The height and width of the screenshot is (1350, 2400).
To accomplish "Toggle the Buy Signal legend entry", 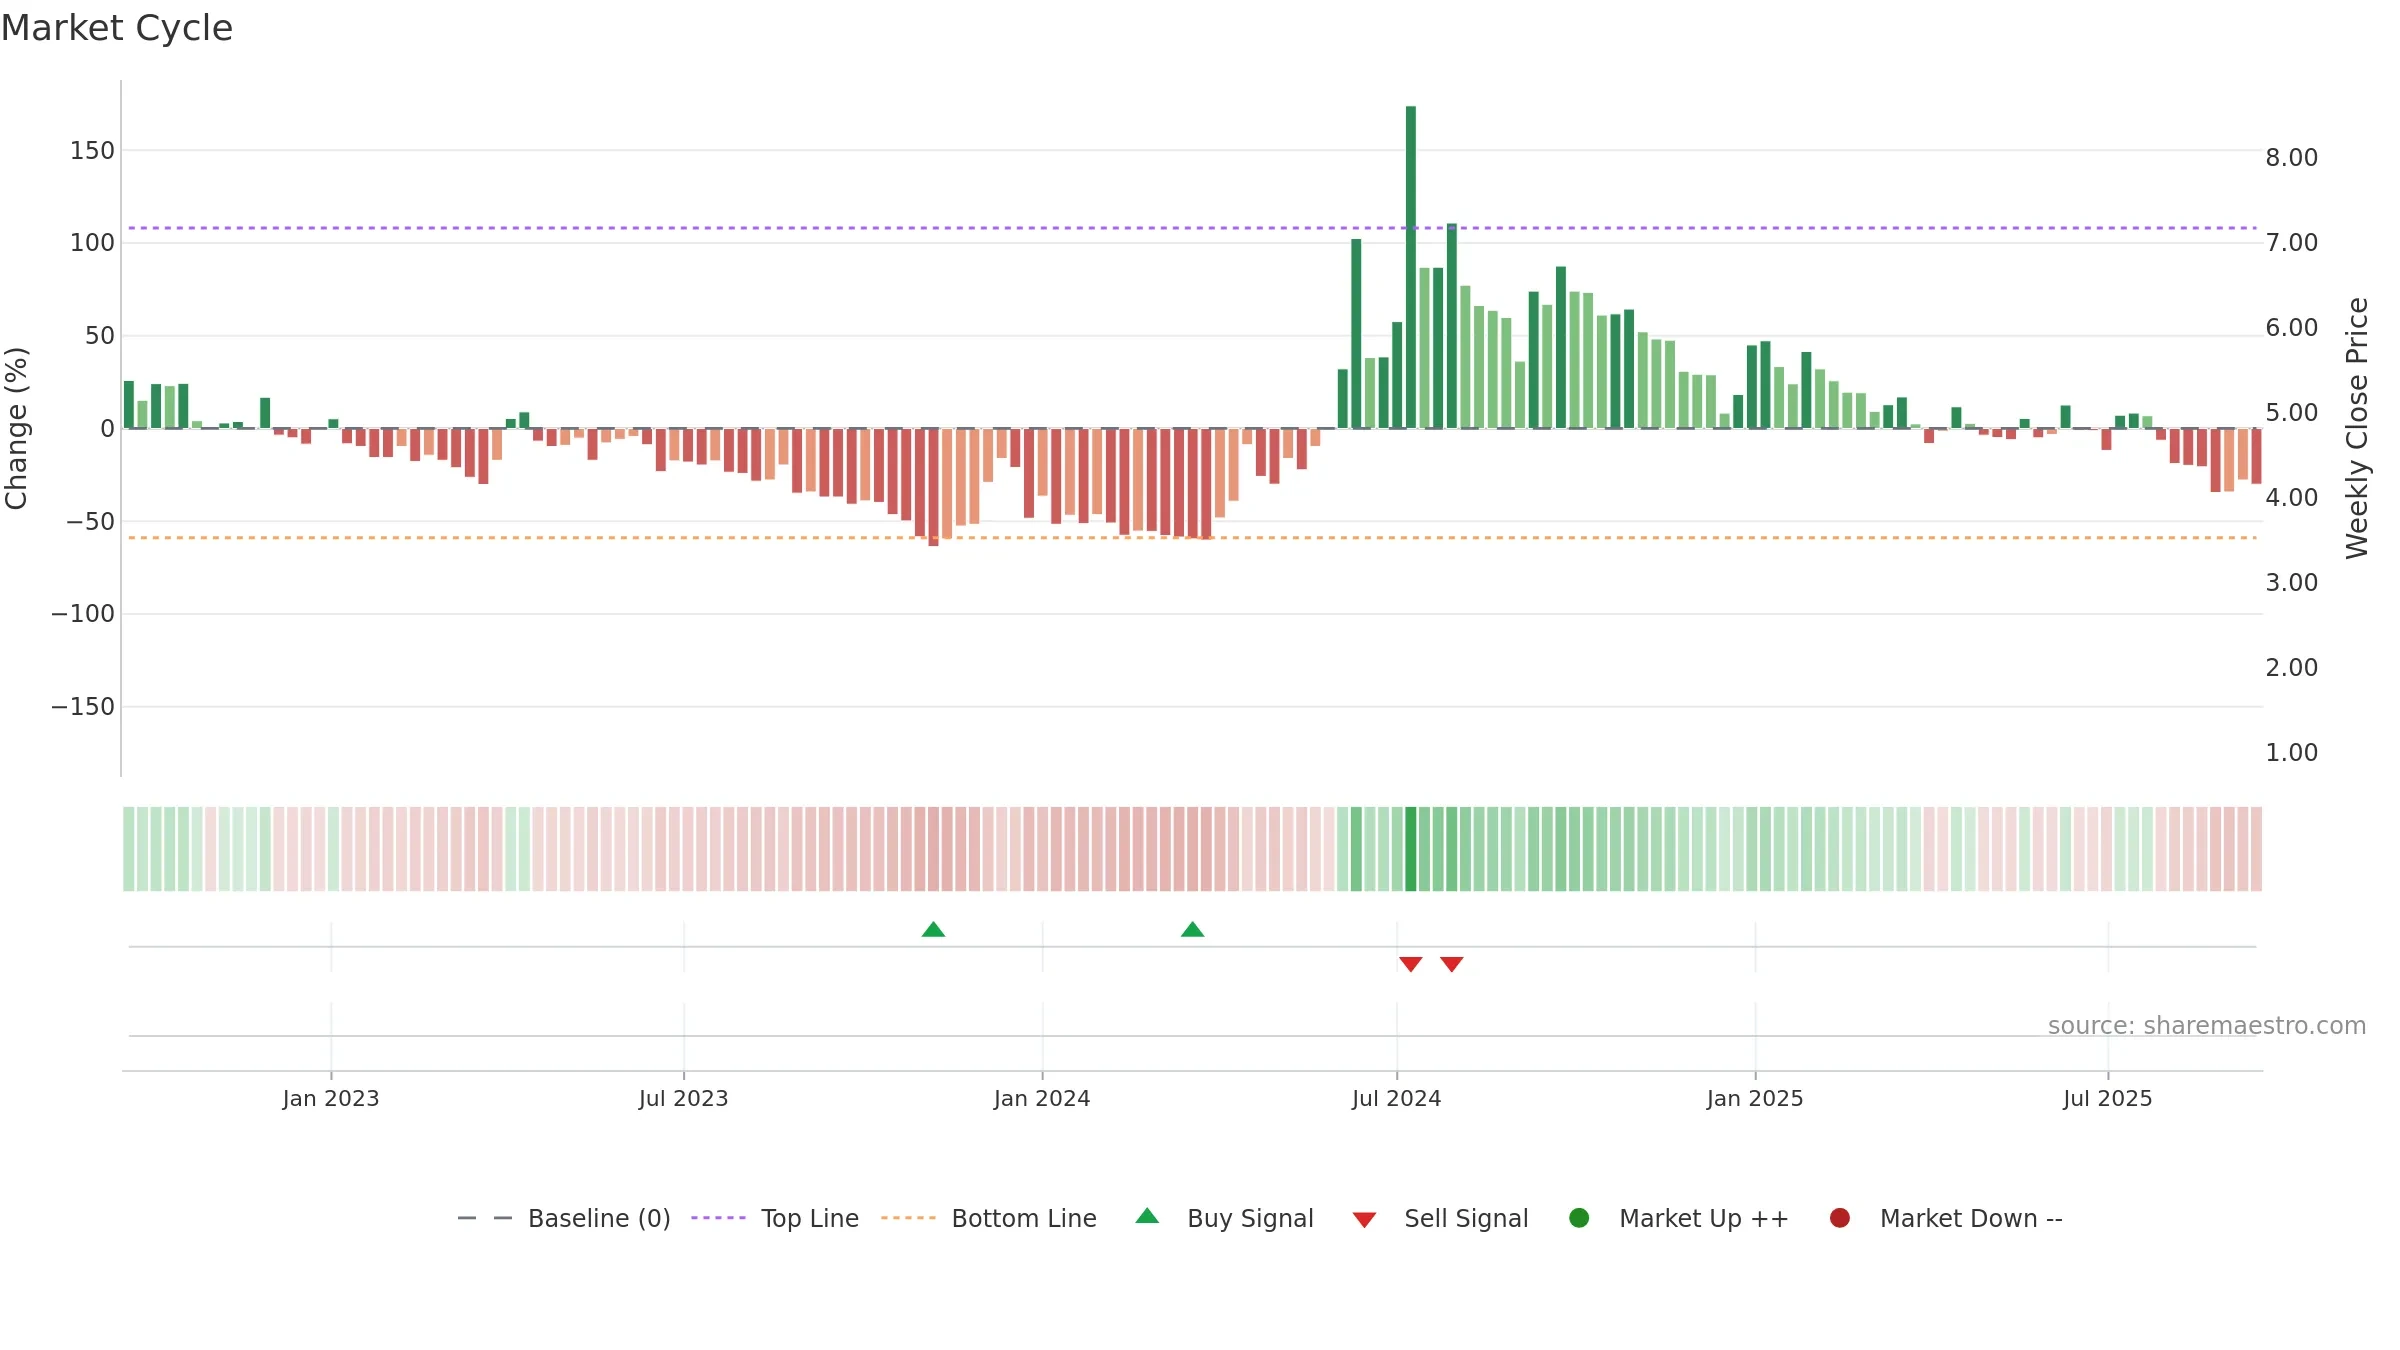I will [1224, 1218].
